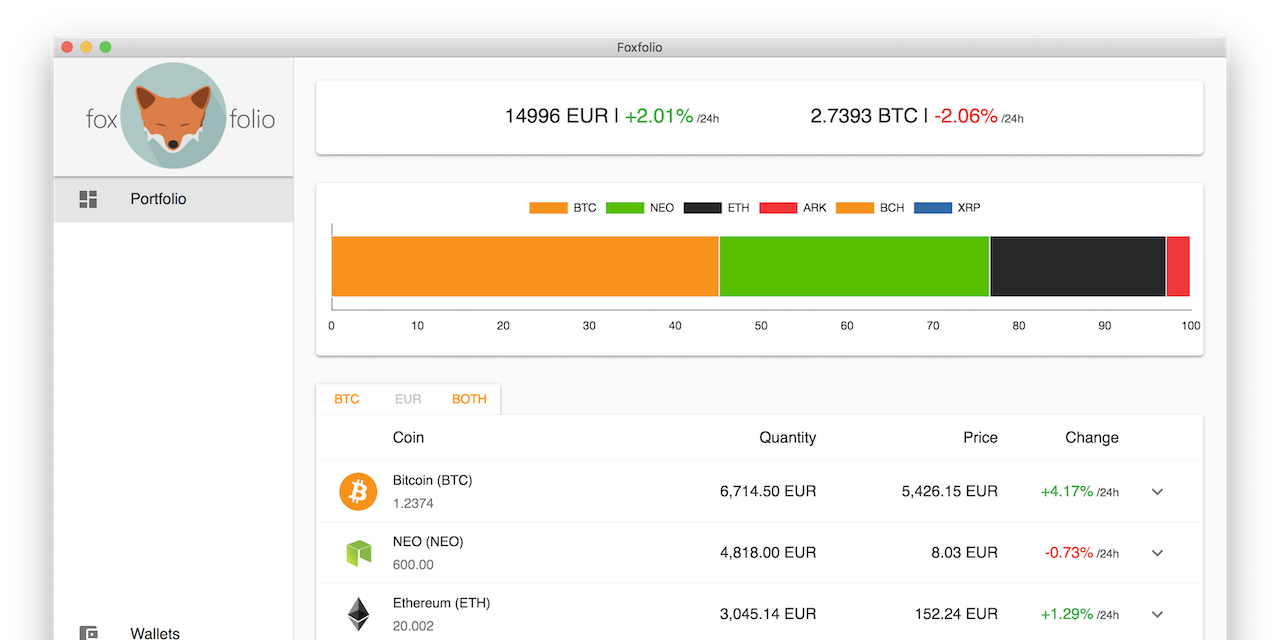
Task: Click the +1.29% Ethereum change
Action: [x=1067, y=614]
